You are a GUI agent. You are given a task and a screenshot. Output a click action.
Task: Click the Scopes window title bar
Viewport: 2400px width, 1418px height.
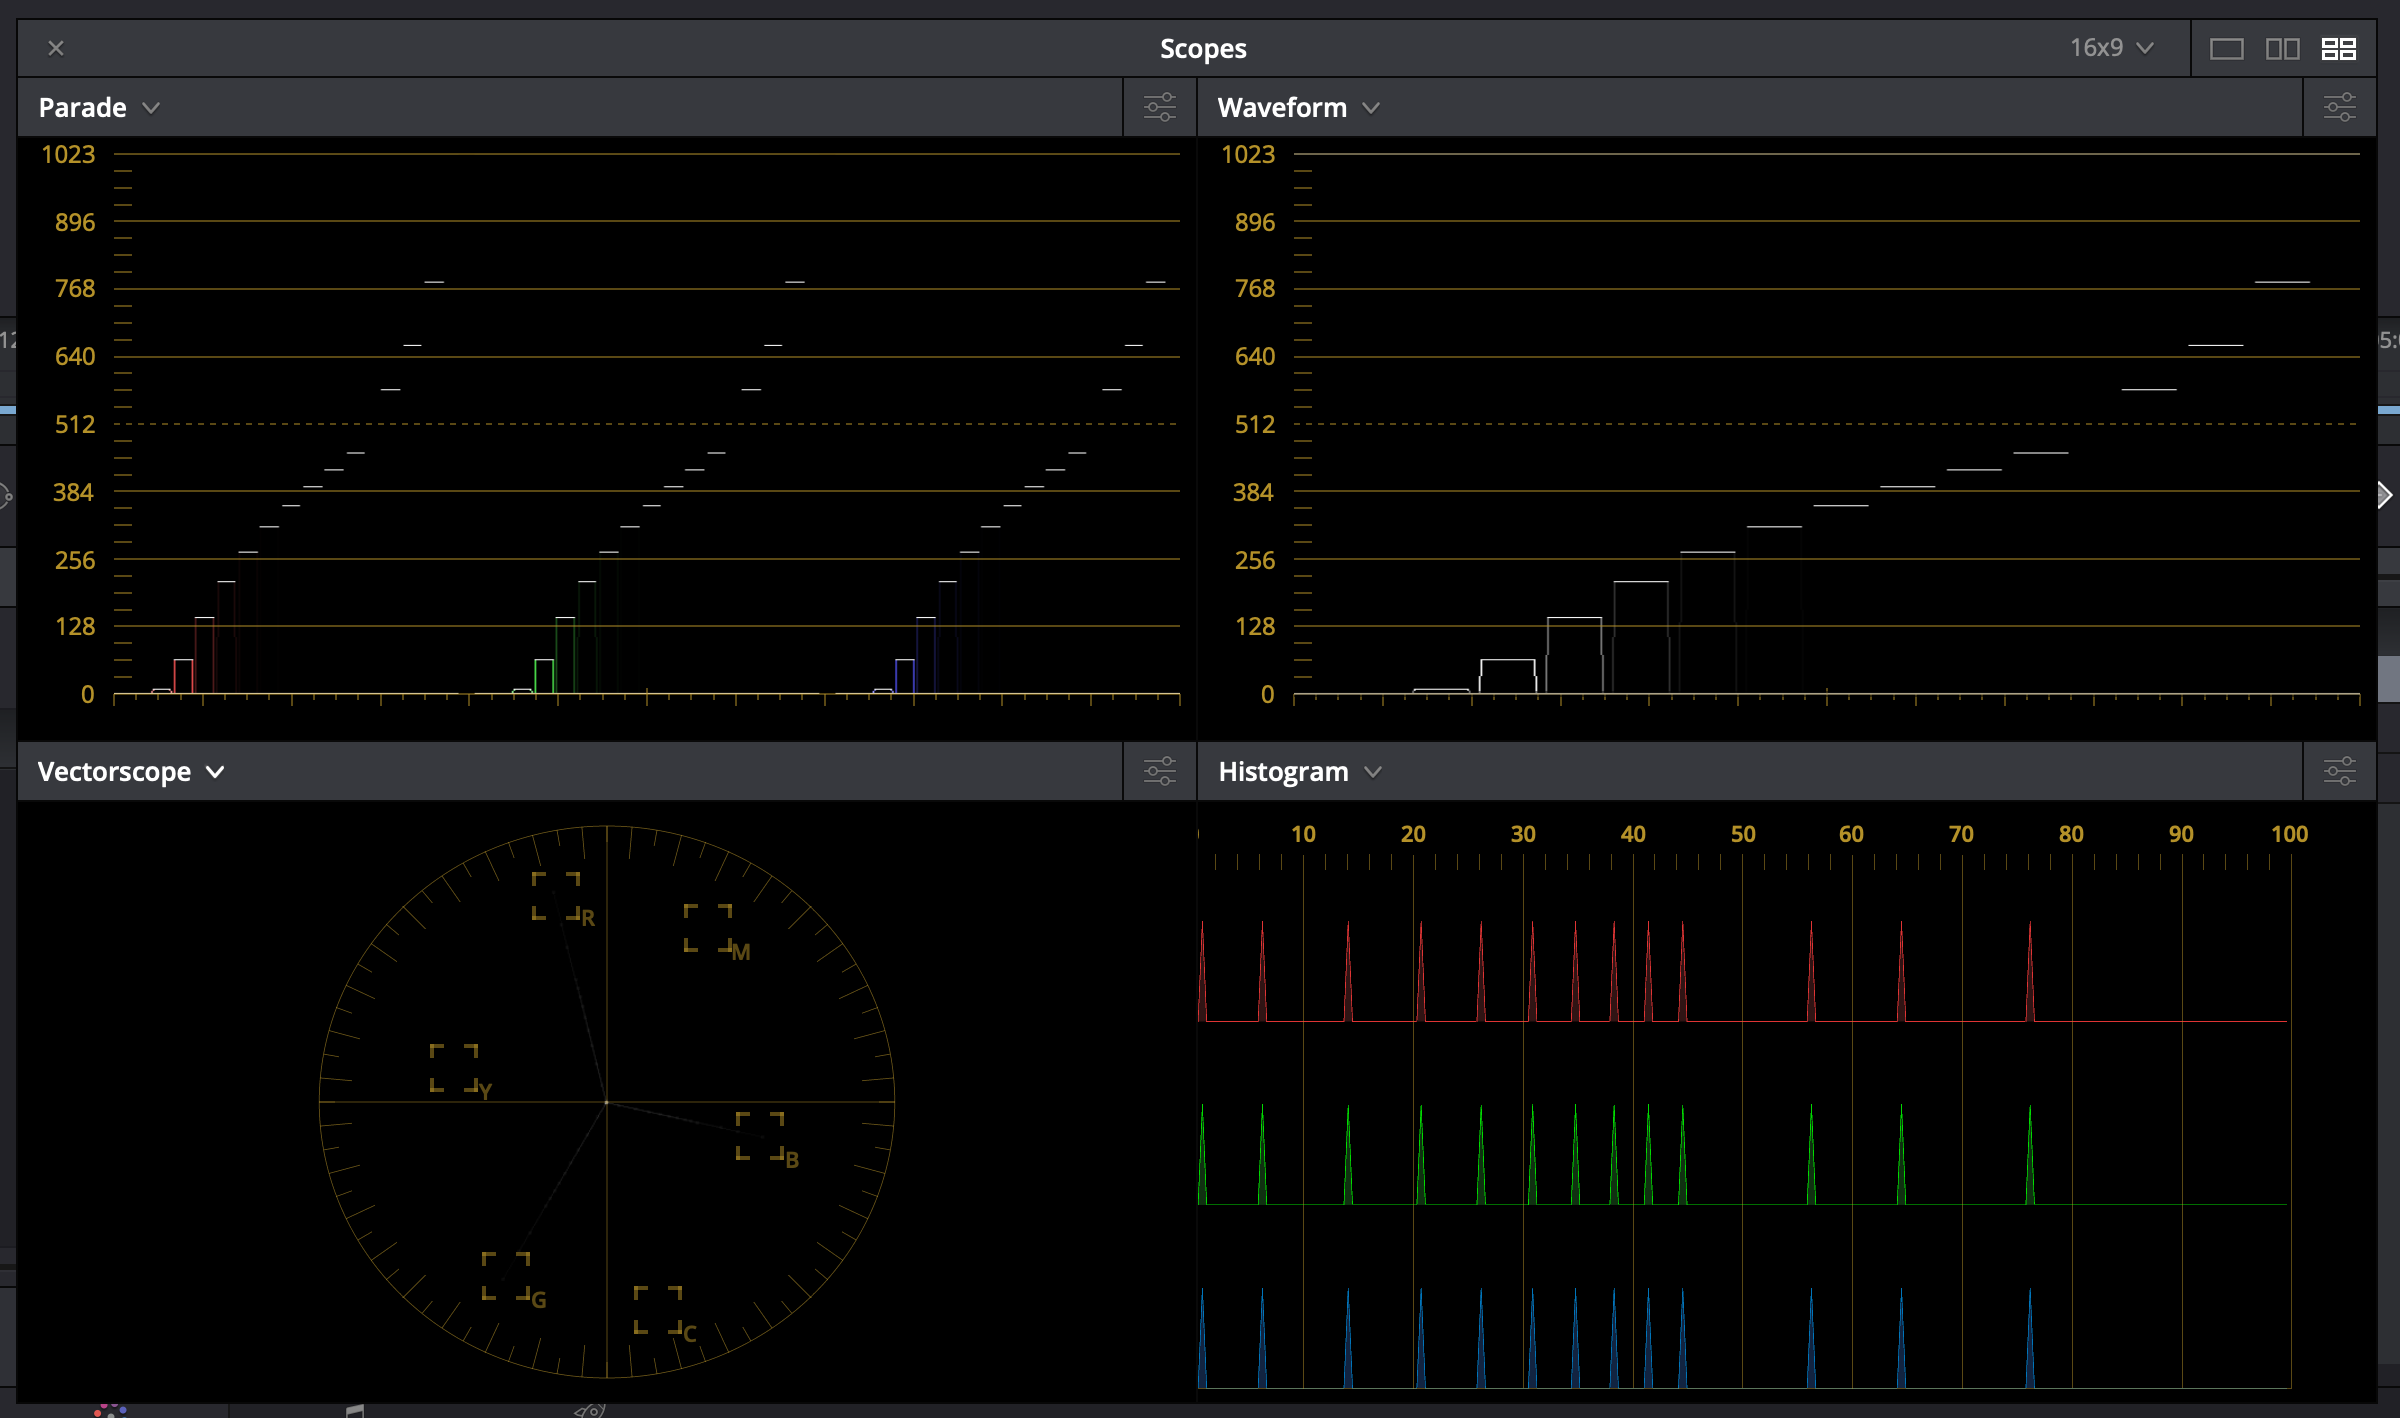[x=1202, y=48]
